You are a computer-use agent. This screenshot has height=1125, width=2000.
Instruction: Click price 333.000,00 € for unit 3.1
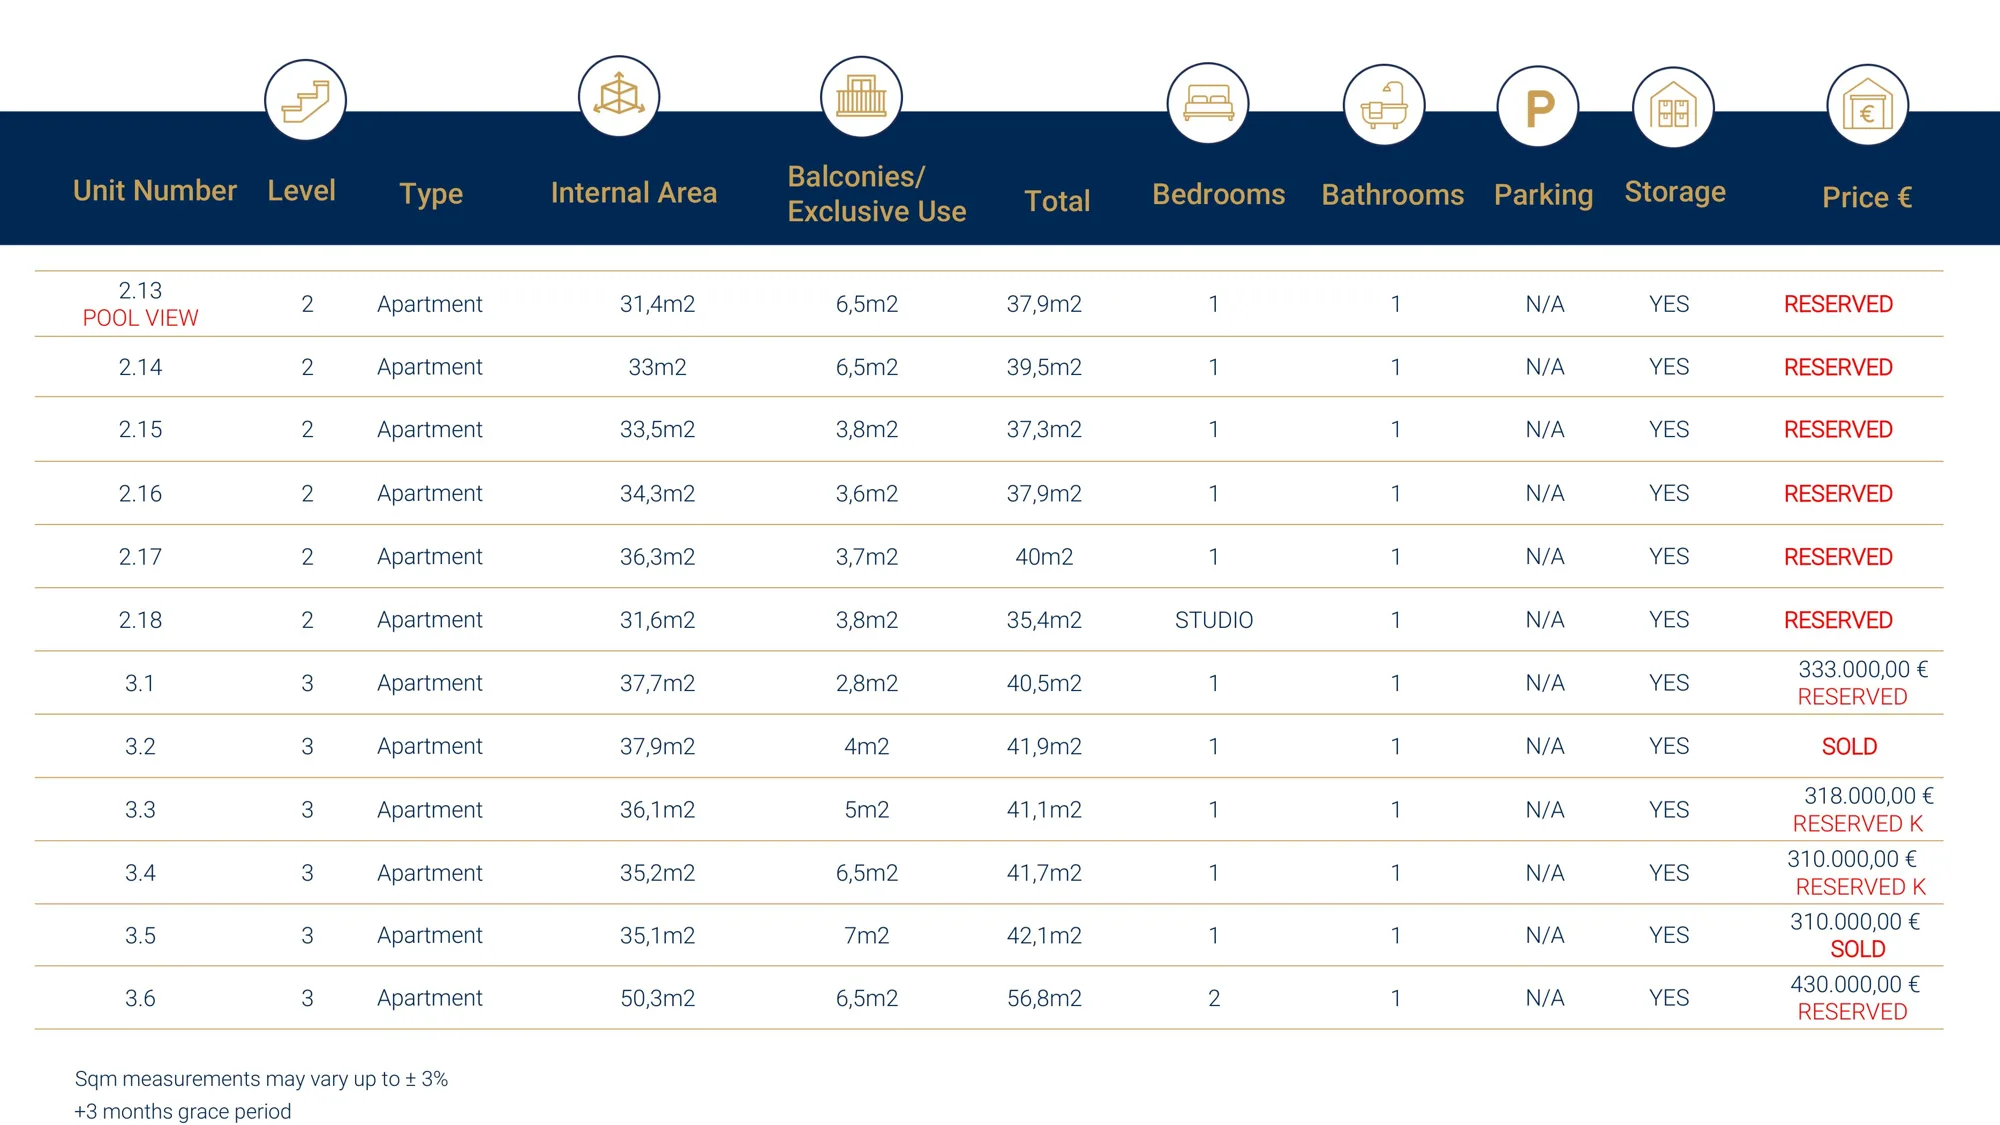1863,669
